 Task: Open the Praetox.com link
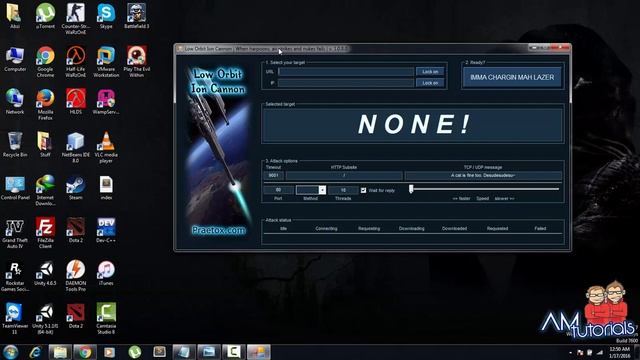(219, 231)
